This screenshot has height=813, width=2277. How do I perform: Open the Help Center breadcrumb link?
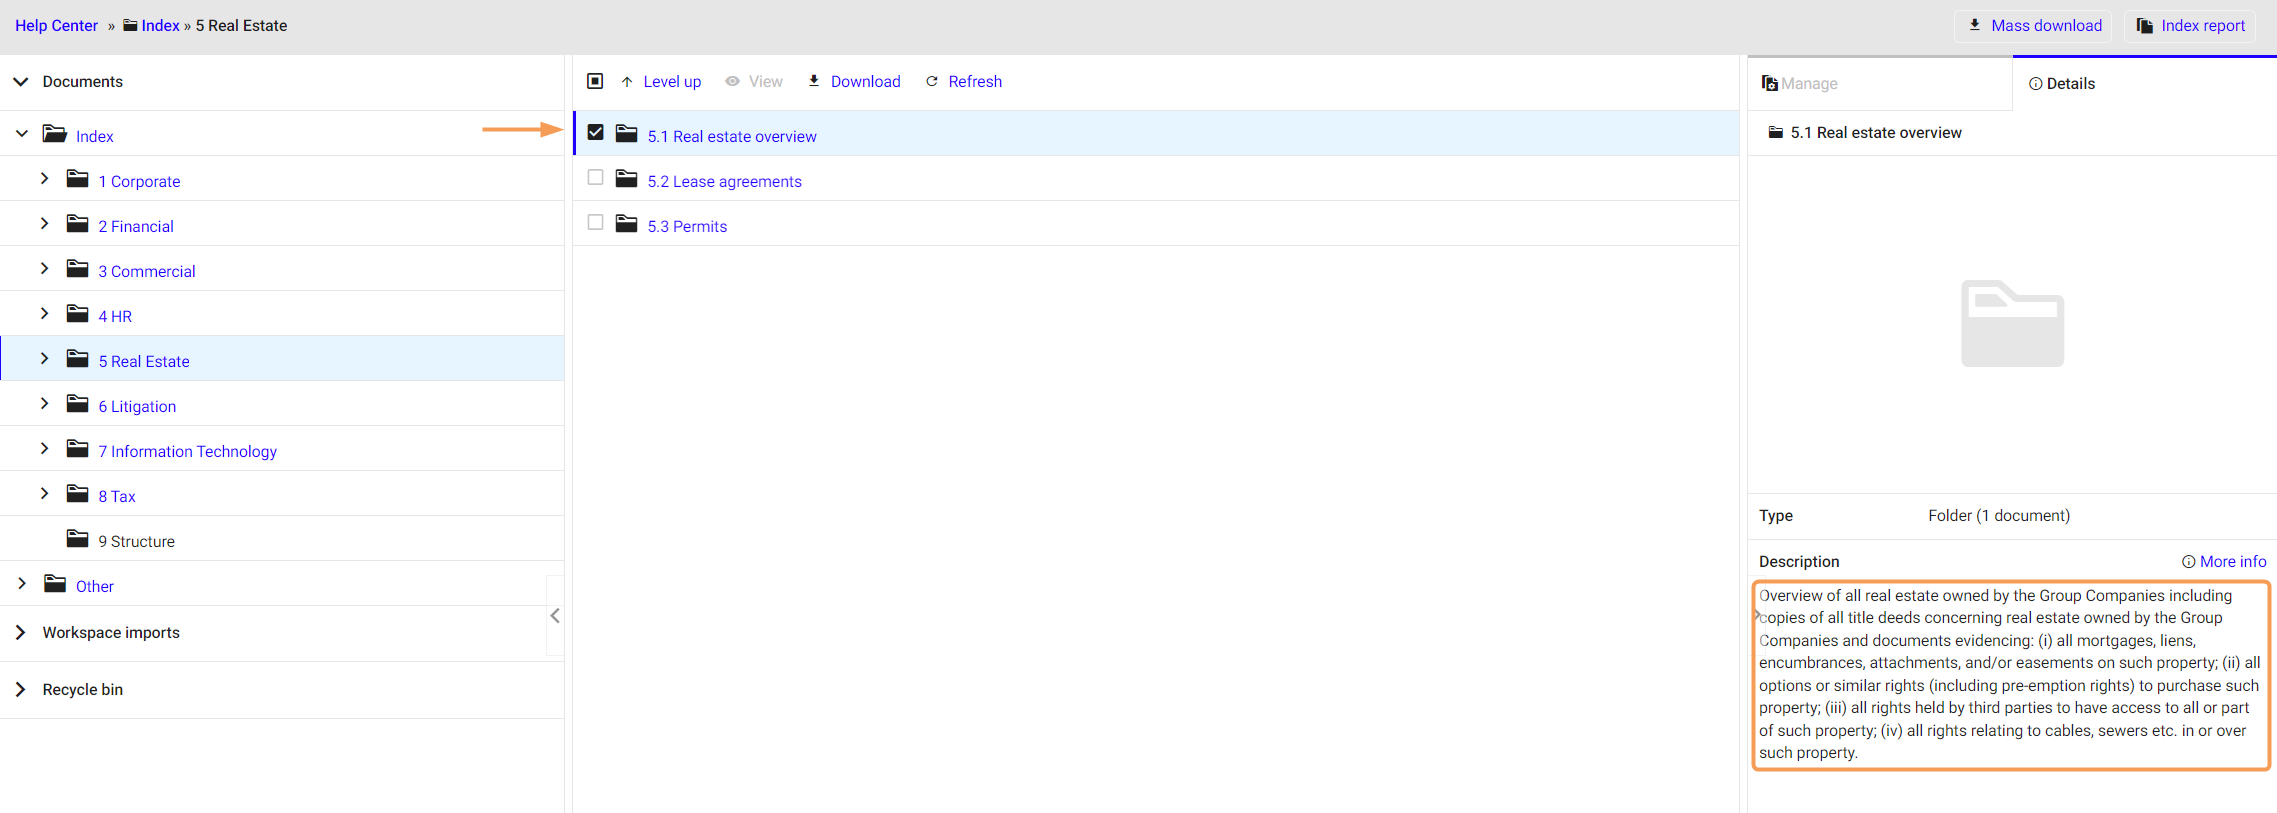coord(56,26)
